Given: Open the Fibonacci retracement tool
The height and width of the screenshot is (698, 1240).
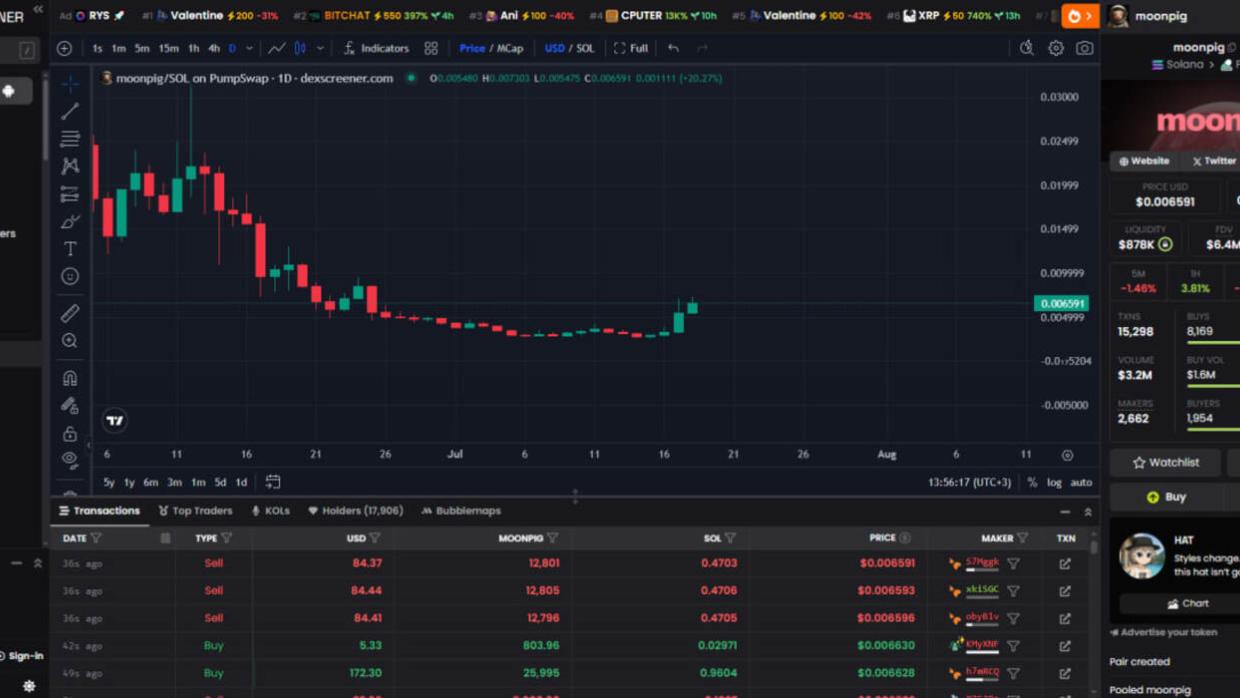Looking at the screenshot, I should [x=70, y=139].
